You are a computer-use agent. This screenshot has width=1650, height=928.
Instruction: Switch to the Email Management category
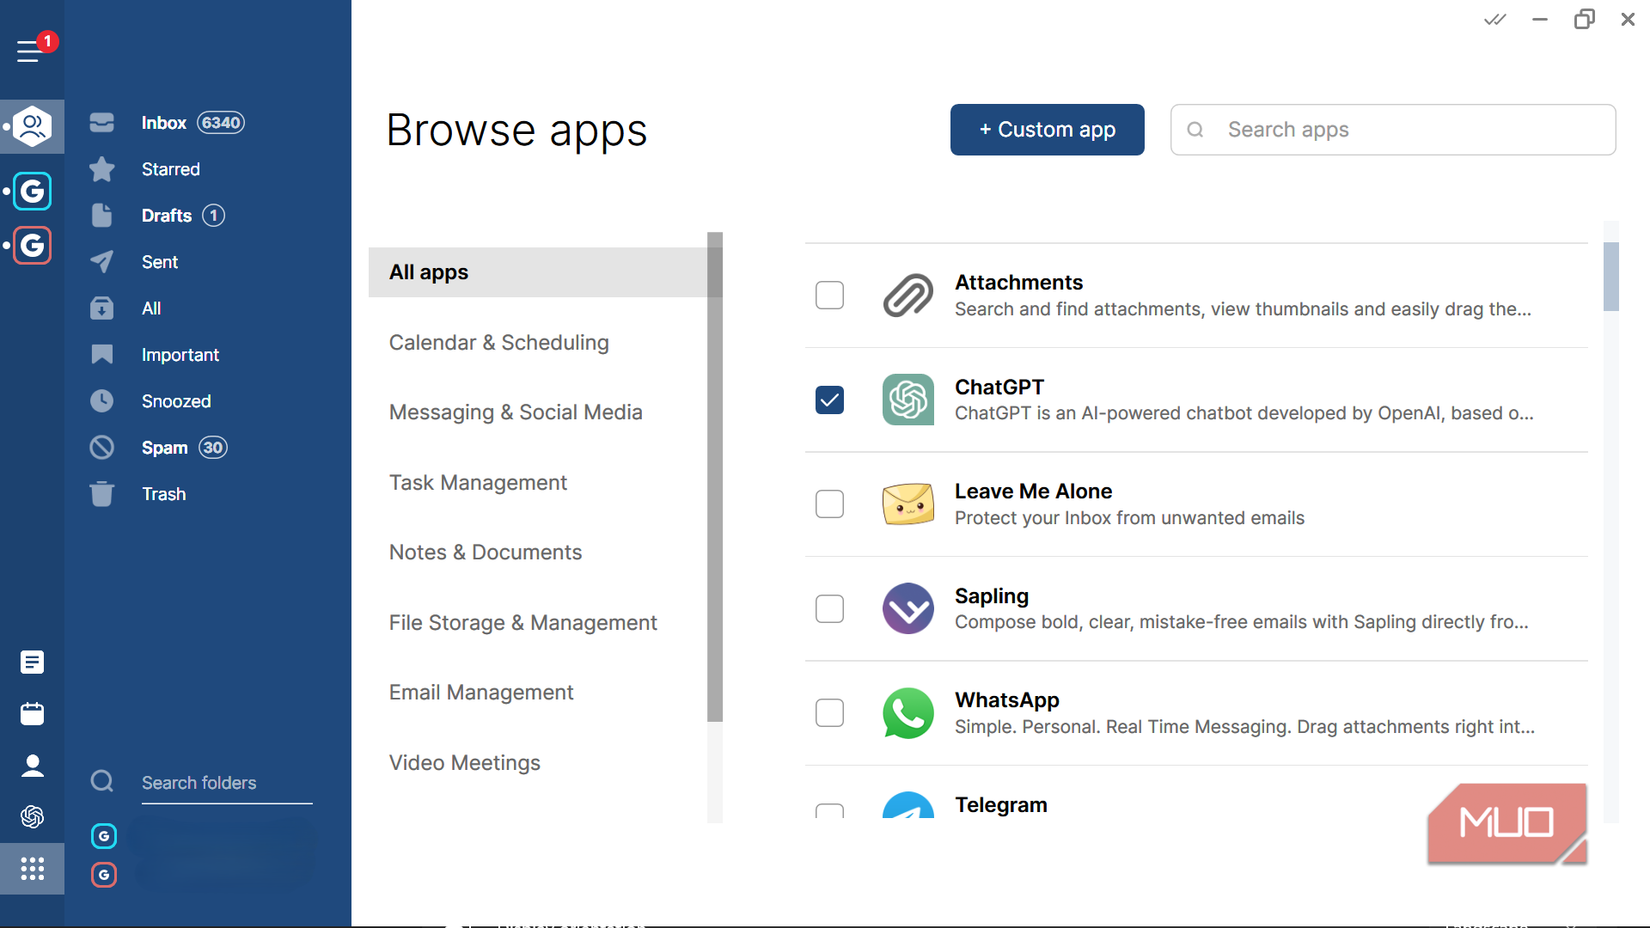tap(481, 692)
